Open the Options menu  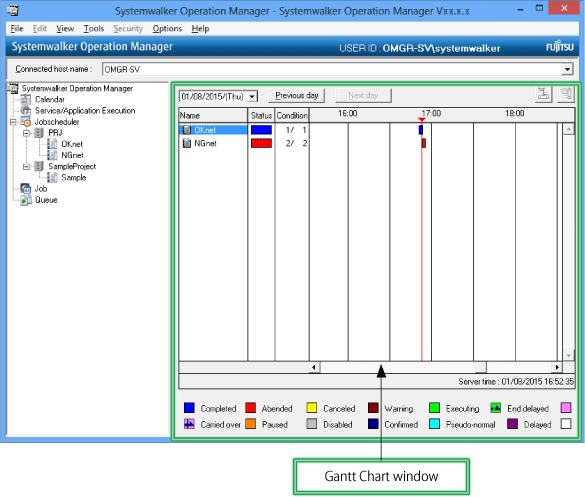tap(167, 29)
